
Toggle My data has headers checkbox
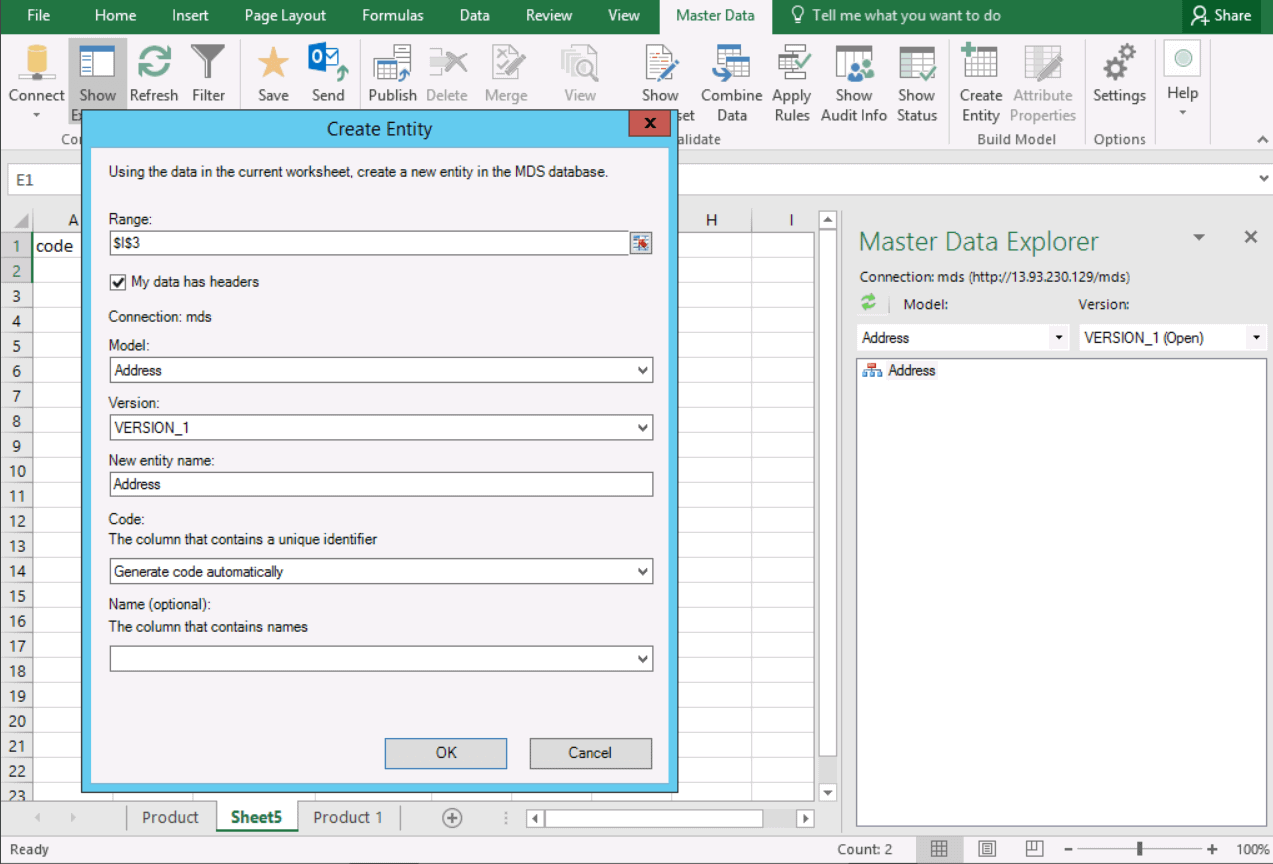click(x=118, y=283)
